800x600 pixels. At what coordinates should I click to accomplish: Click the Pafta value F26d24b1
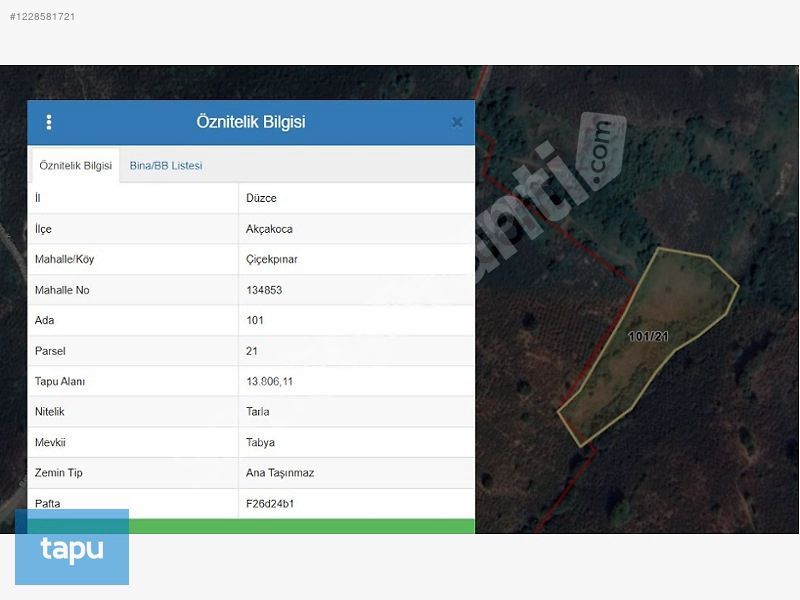coord(270,503)
